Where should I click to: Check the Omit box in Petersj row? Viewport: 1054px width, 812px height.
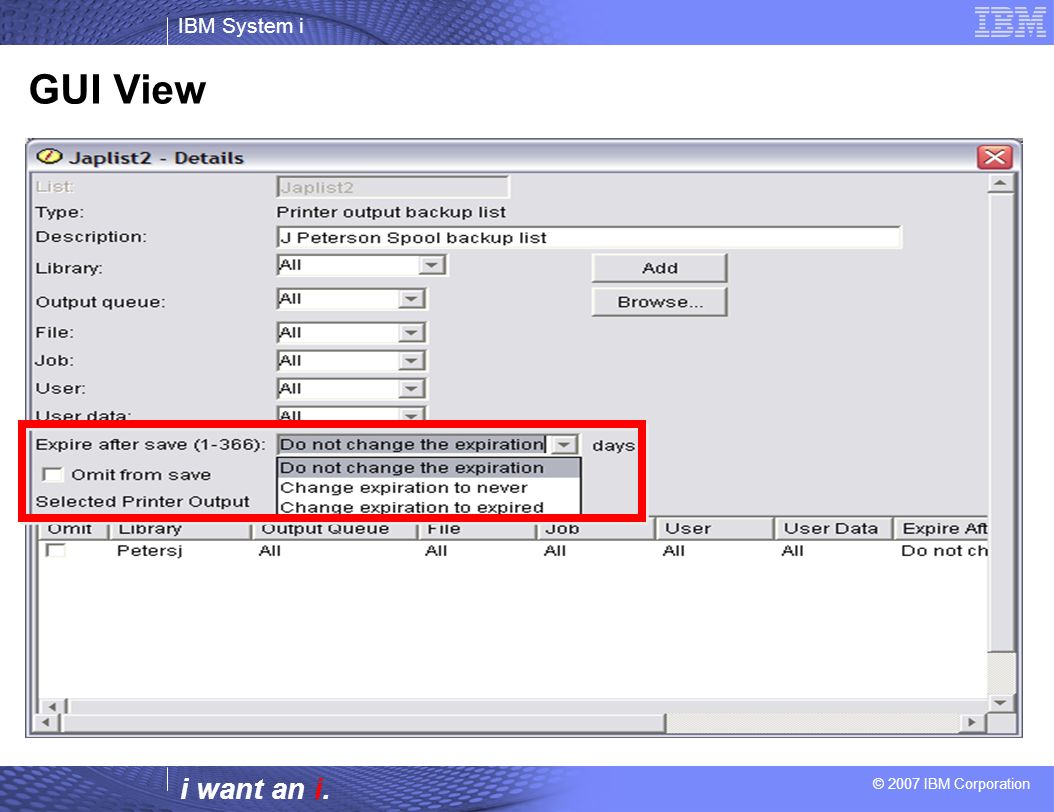55,550
